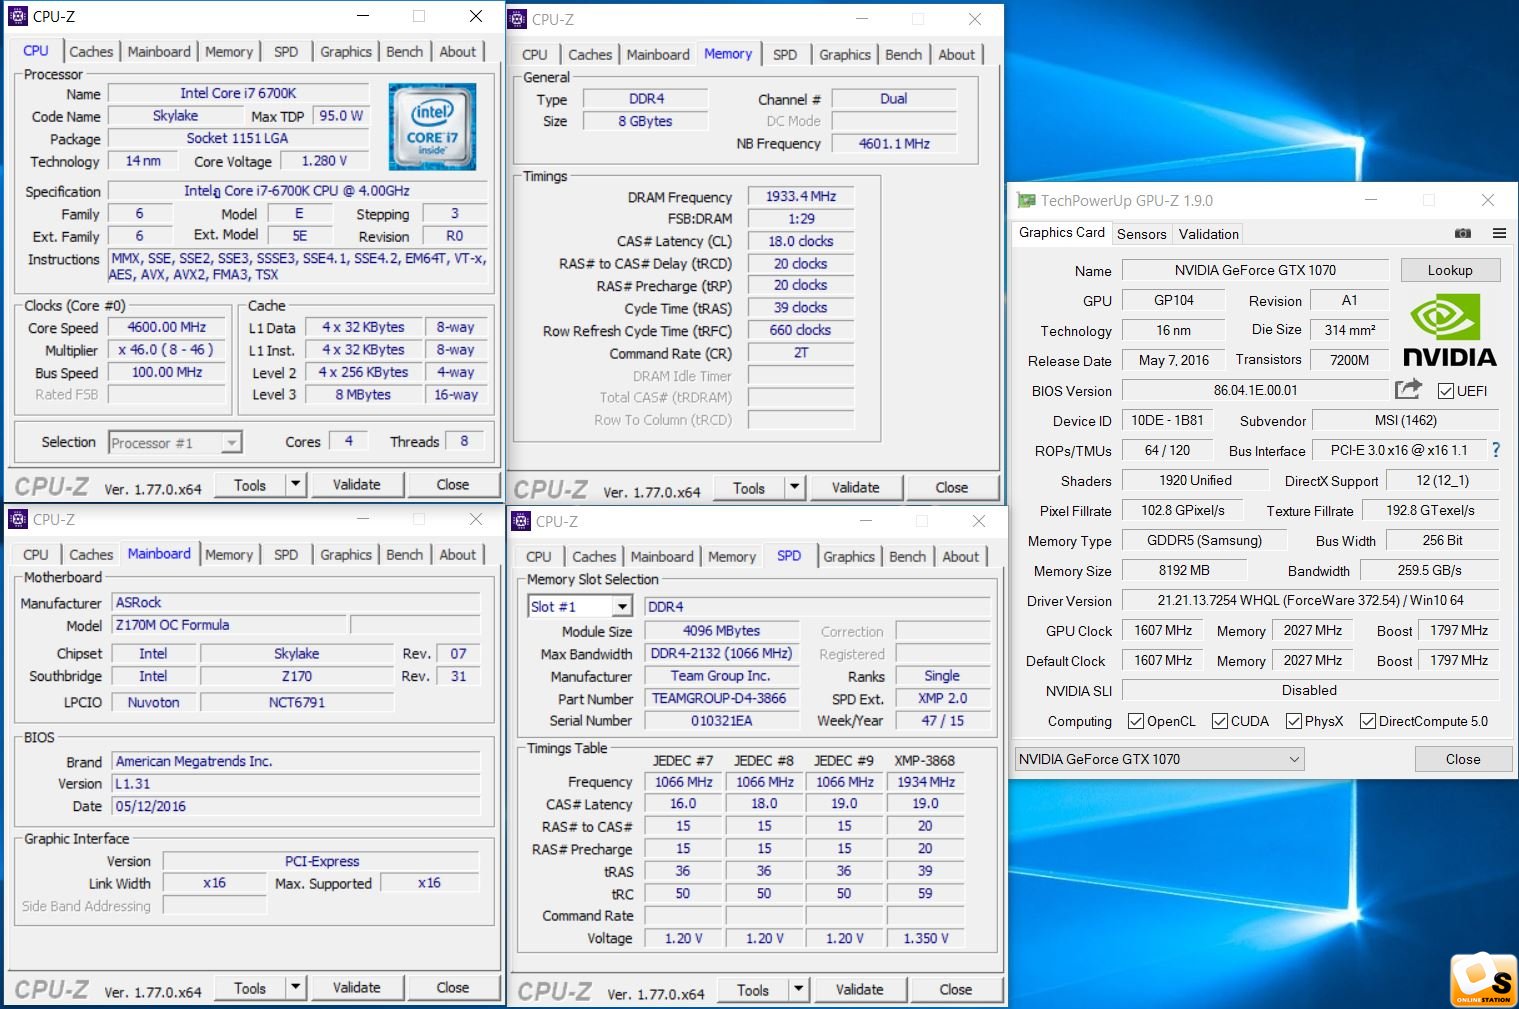This screenshot has width=1519, height=1009.
Task: Click Close button in Memory window
Action: point(952,488)
